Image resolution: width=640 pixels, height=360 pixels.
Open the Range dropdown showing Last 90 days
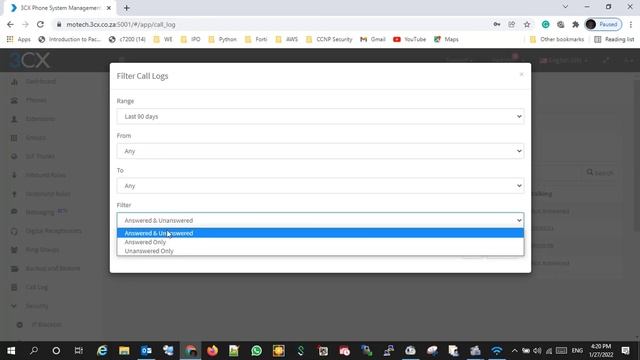click(x=320, y=116)
